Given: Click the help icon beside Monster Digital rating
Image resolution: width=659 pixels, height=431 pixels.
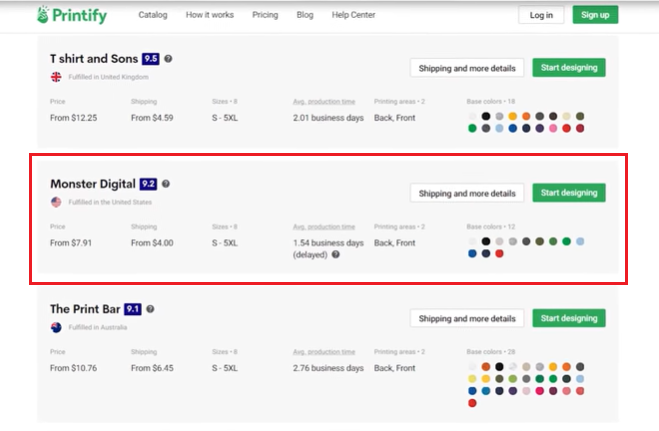Looking at the screenshot, I should click(x=166, y=184).
